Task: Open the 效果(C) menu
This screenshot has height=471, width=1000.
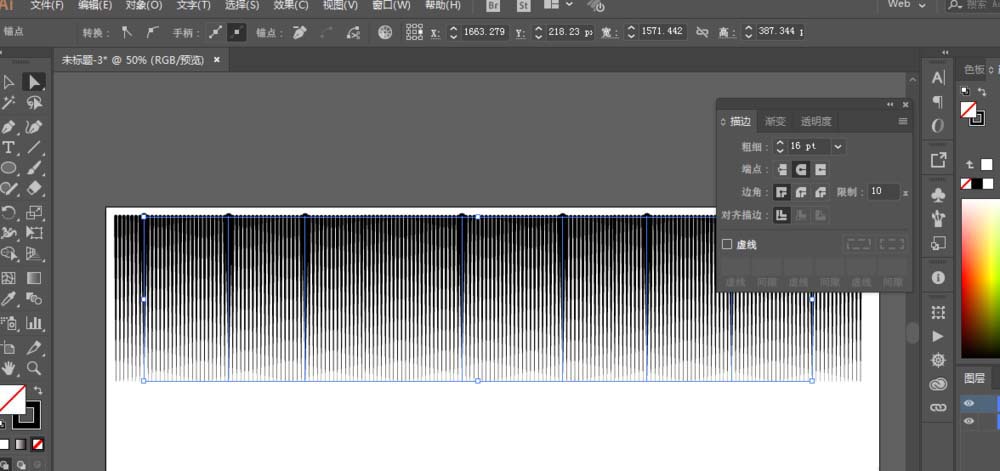Action: [x=288, y=6]
